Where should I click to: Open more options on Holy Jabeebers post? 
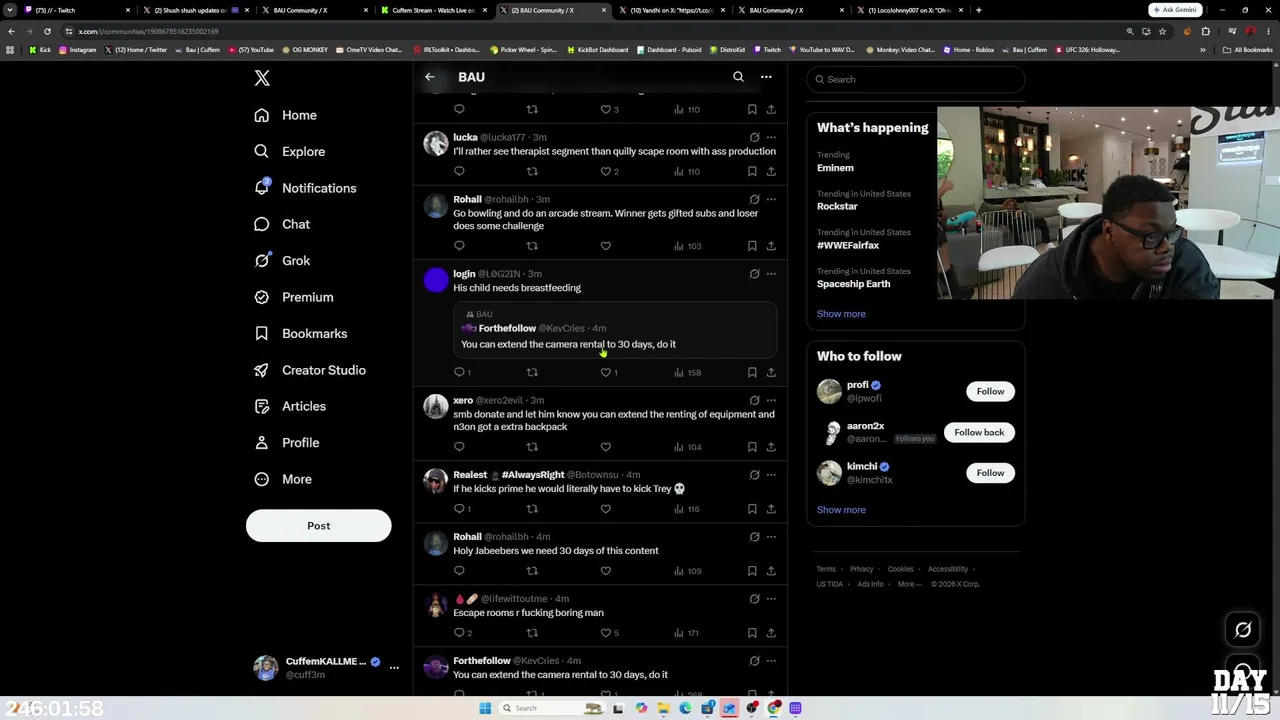click(x=771, y=537)
